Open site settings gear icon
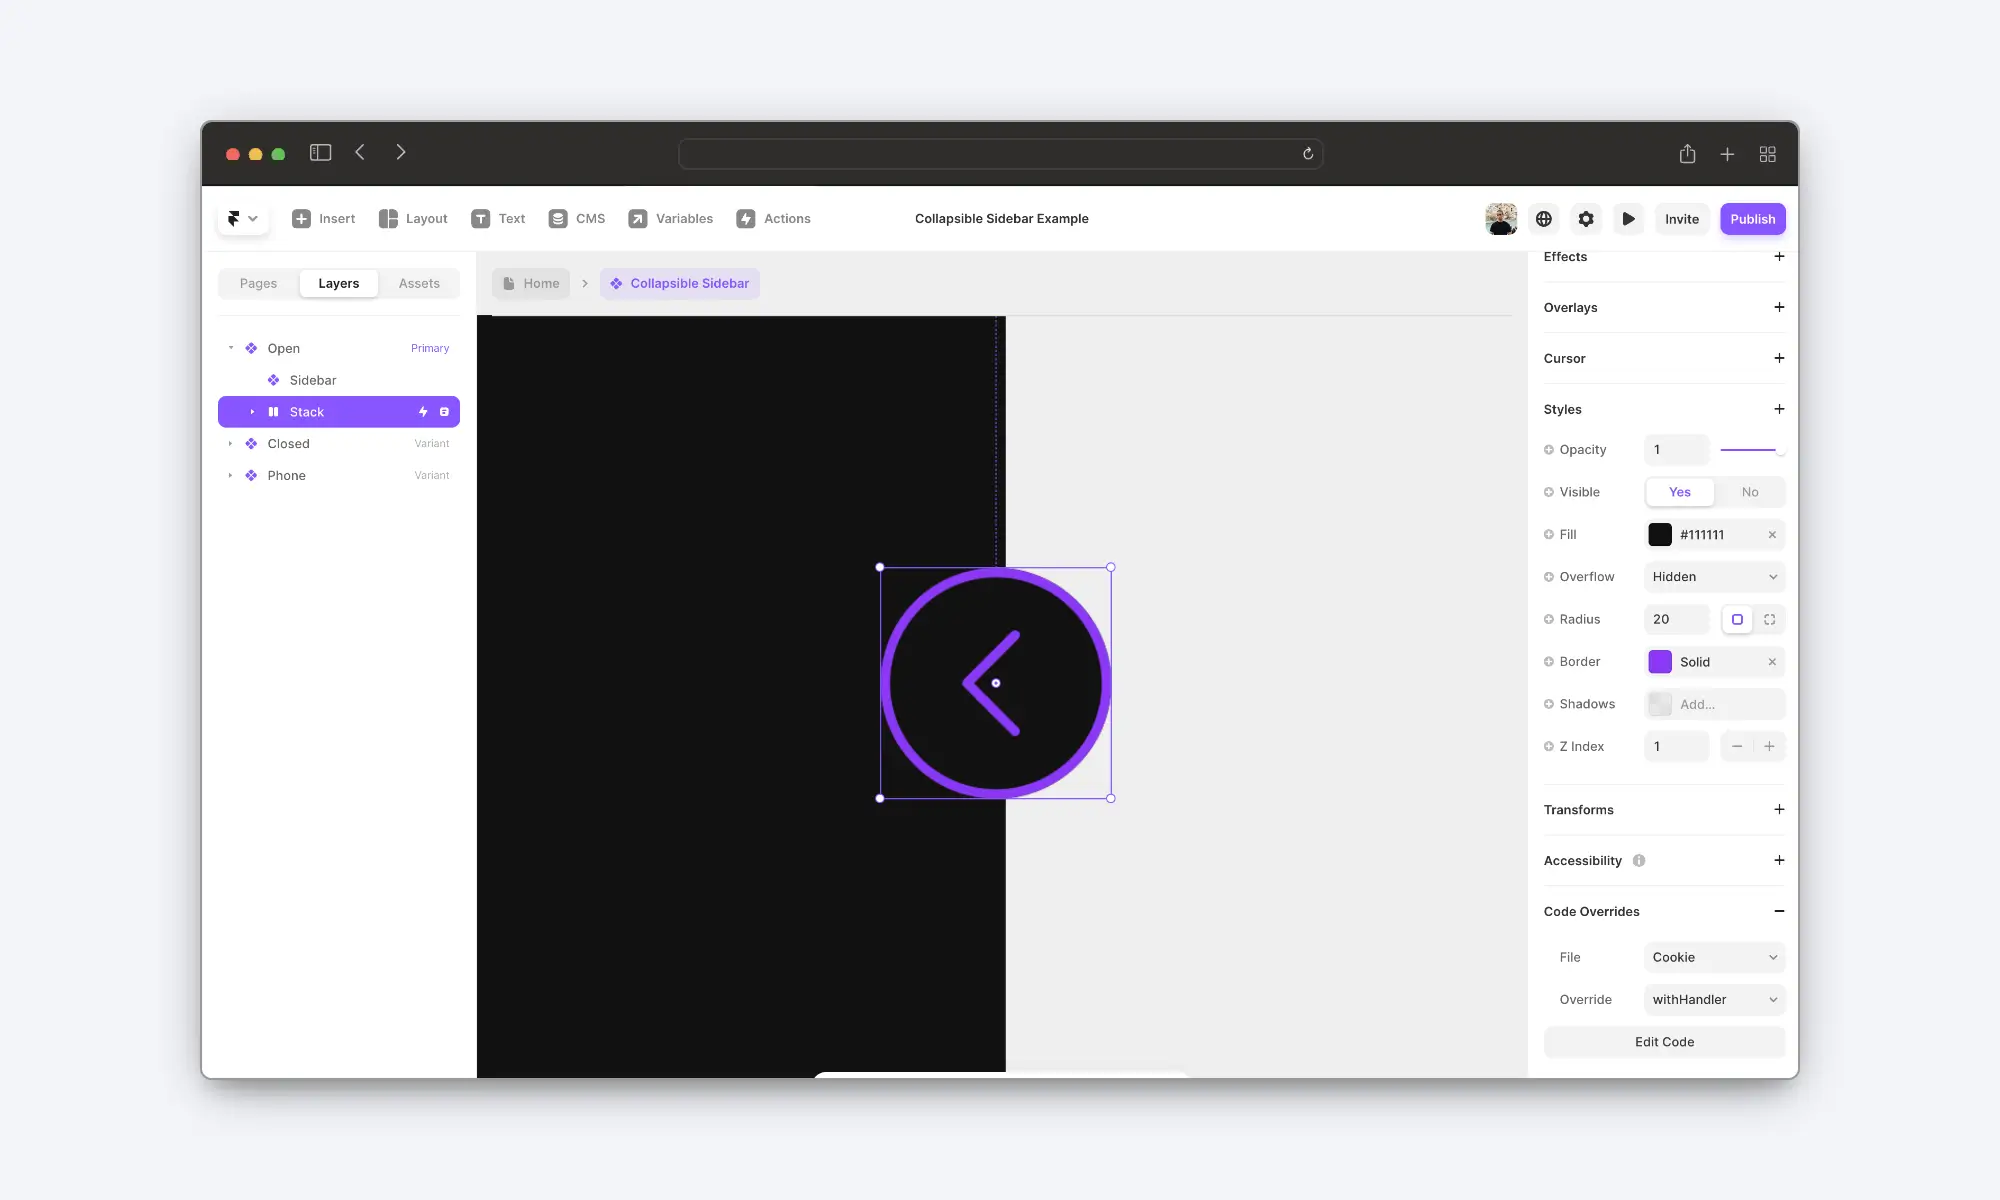The width and height of the screenshot is (2000, 1200). pos(1586,219)
